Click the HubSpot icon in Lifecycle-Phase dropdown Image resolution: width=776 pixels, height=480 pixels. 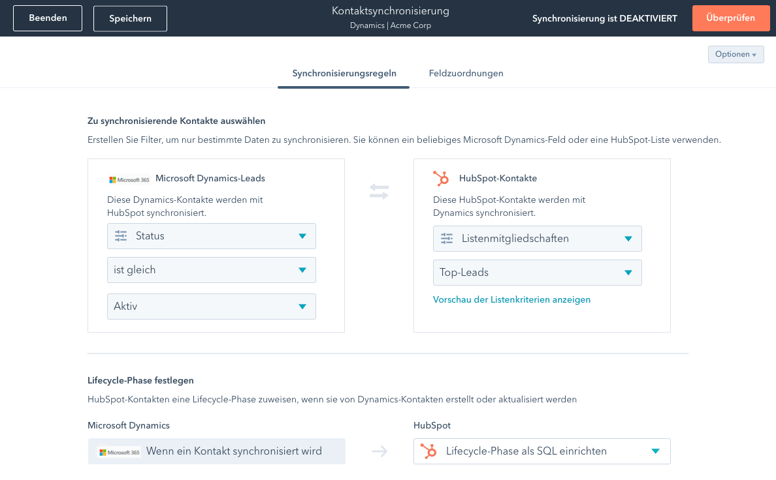[429, 451]
